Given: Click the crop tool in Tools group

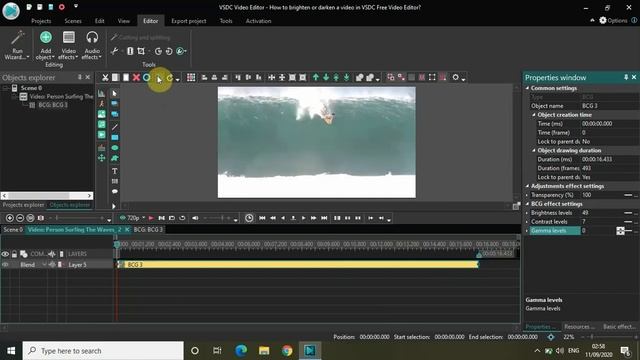Looking at the screenshot, I should (141, 51).
